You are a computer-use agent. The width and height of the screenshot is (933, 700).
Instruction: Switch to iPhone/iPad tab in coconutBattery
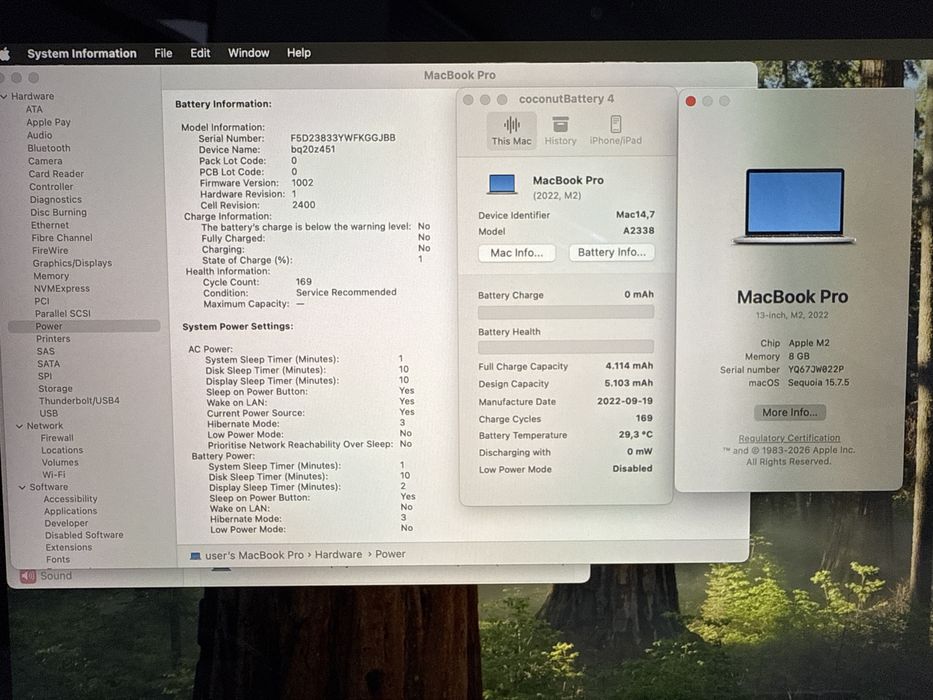pyautogui.click(x=616, y=131)
